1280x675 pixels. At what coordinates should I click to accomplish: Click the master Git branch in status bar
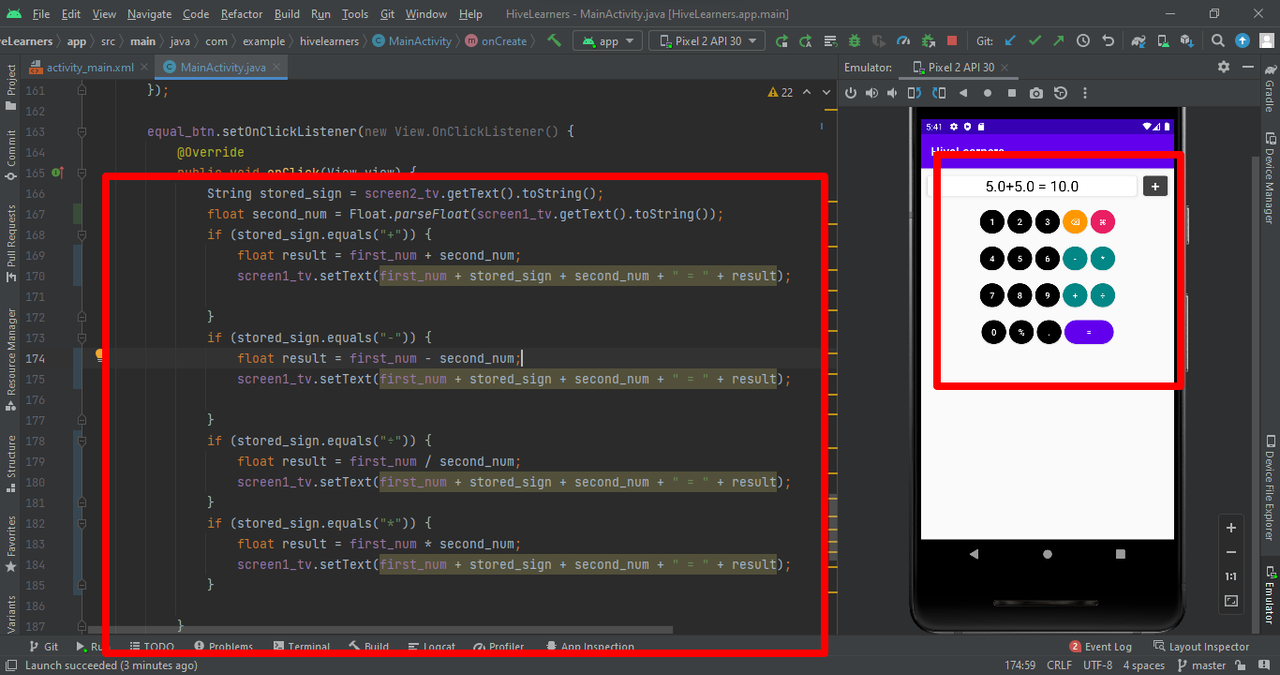coord(1200,665)
